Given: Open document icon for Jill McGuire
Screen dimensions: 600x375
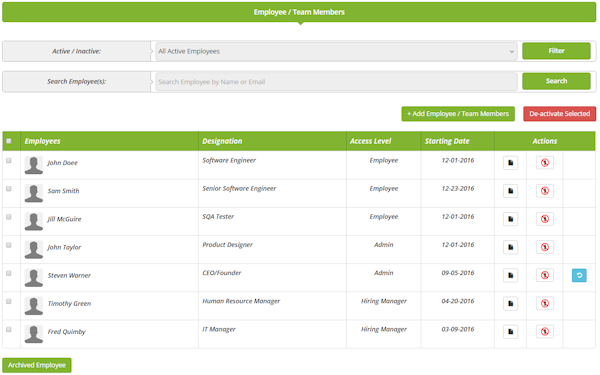Looking at the screenshot, I should pyautogui.click(x=510, y=219).
